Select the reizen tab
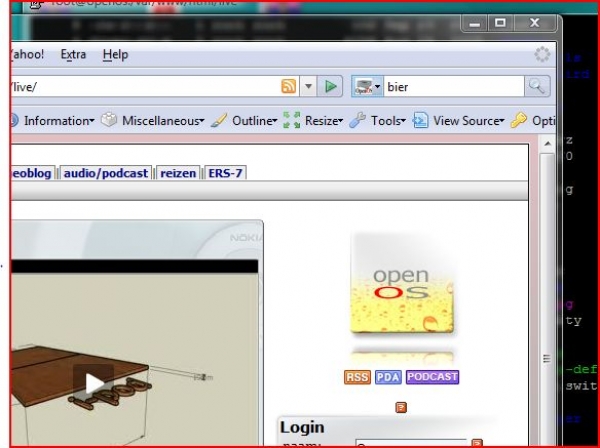Viewport: 600px width, 448px height. tap(177, 173)
